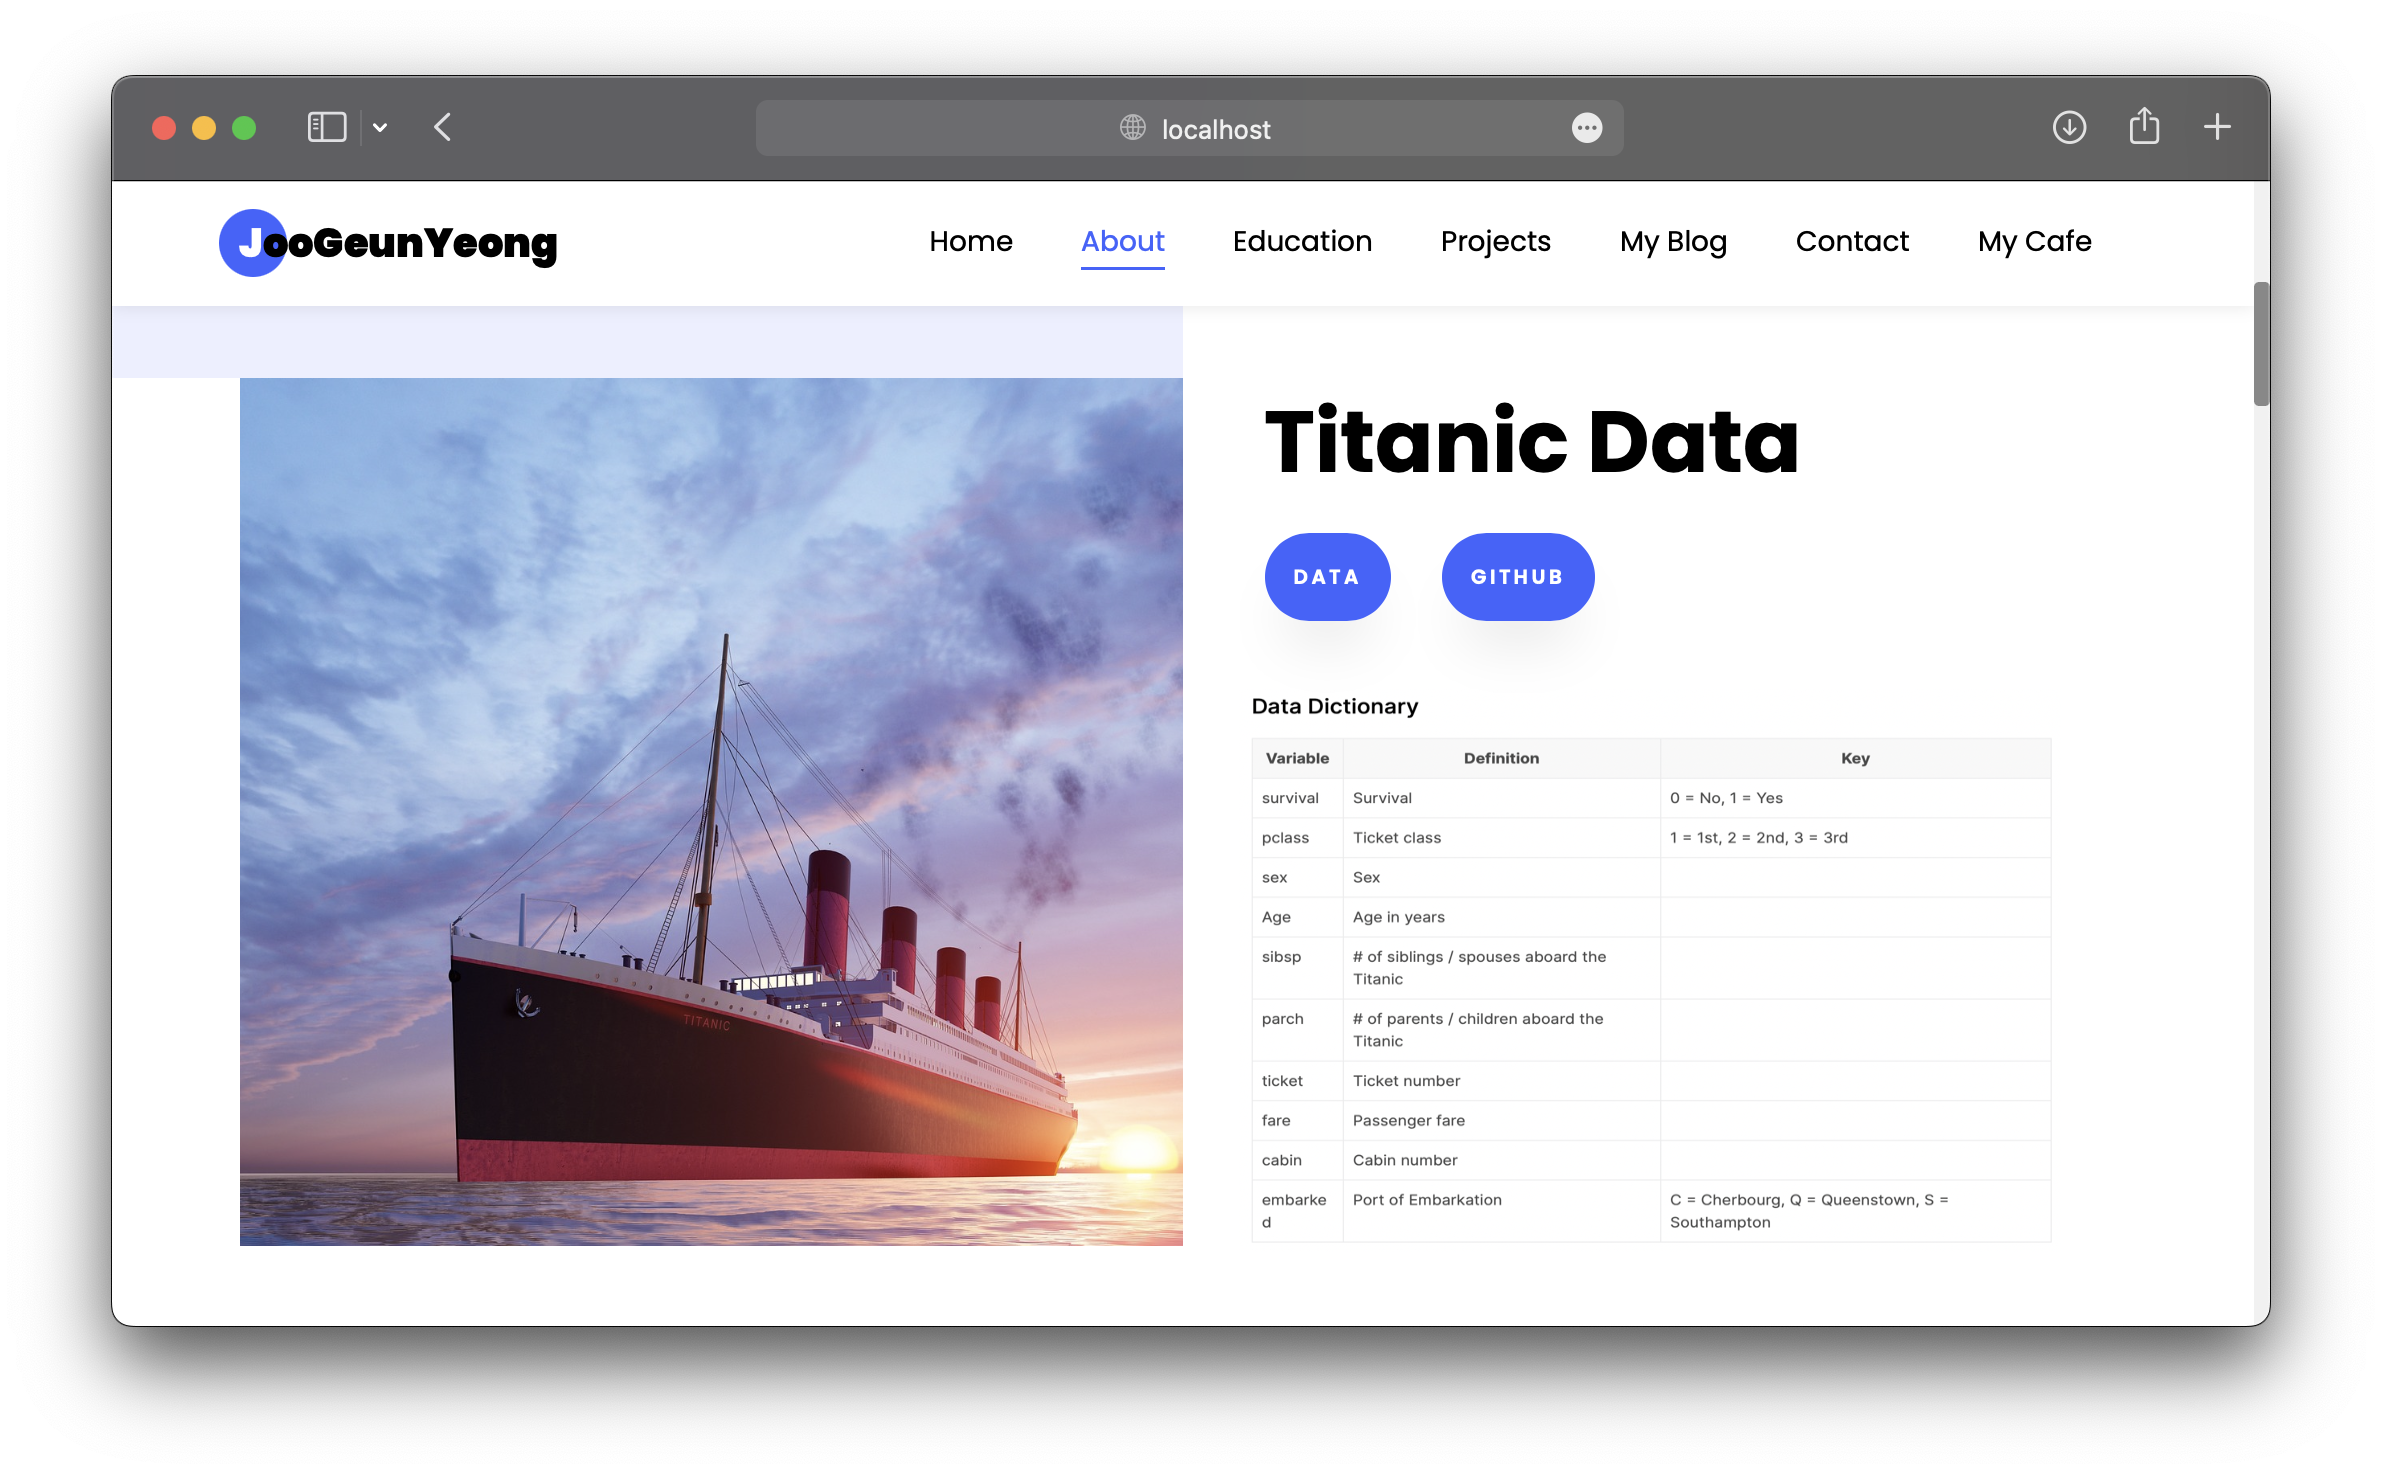Open the Projects nav item
The width and height of the screenshot is (2382, 1474).
click(1495, 241)
